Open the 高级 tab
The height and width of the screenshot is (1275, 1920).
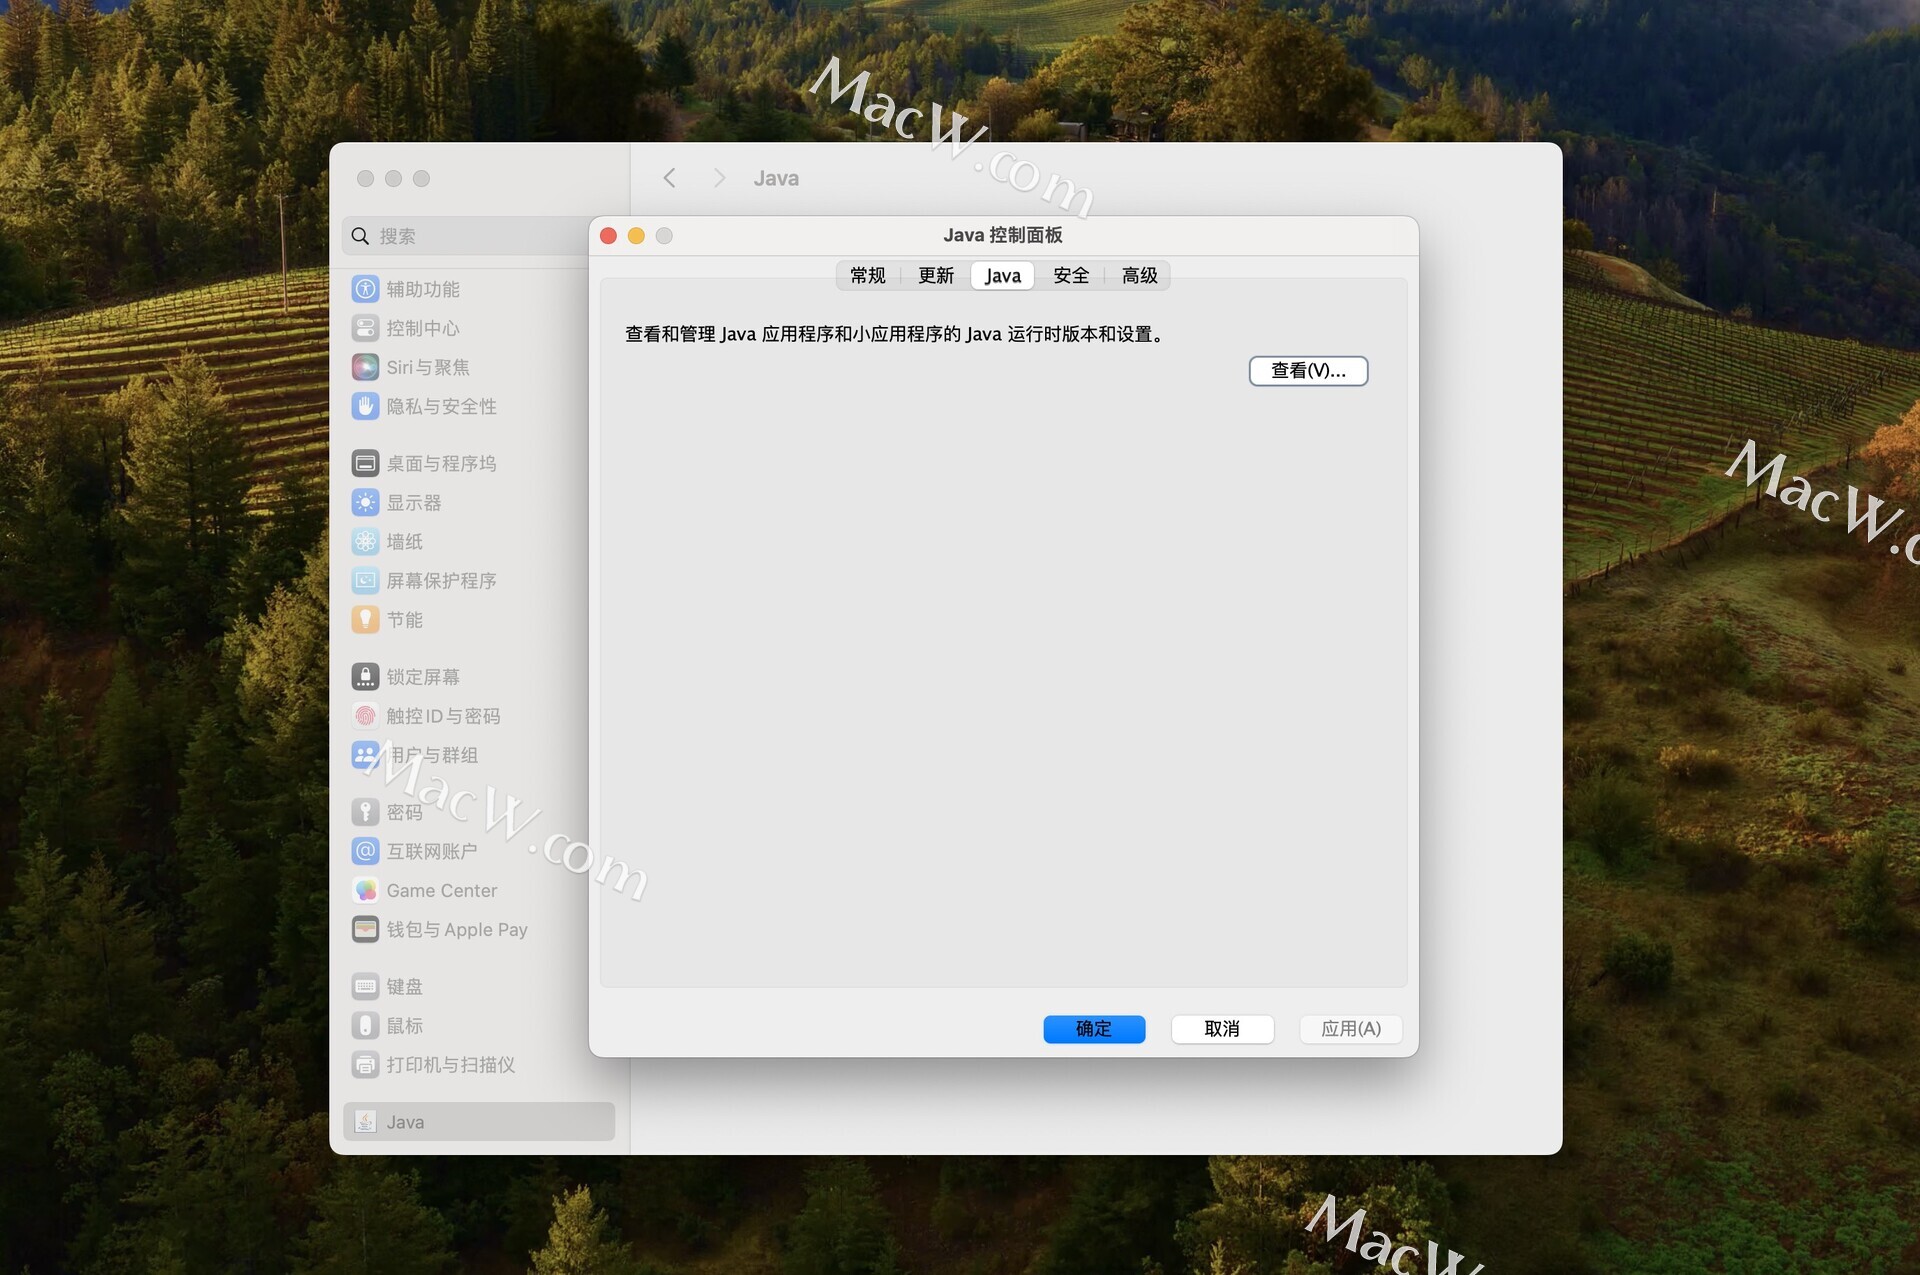(x=1139, y=276)
